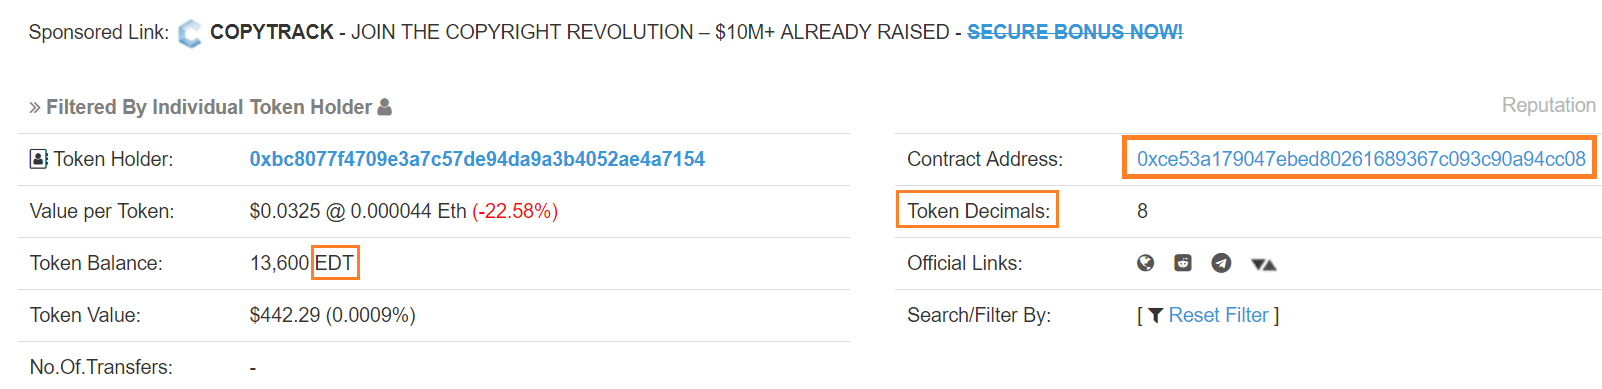Click the double chevron before Filtered By

[x=35, y=108]
